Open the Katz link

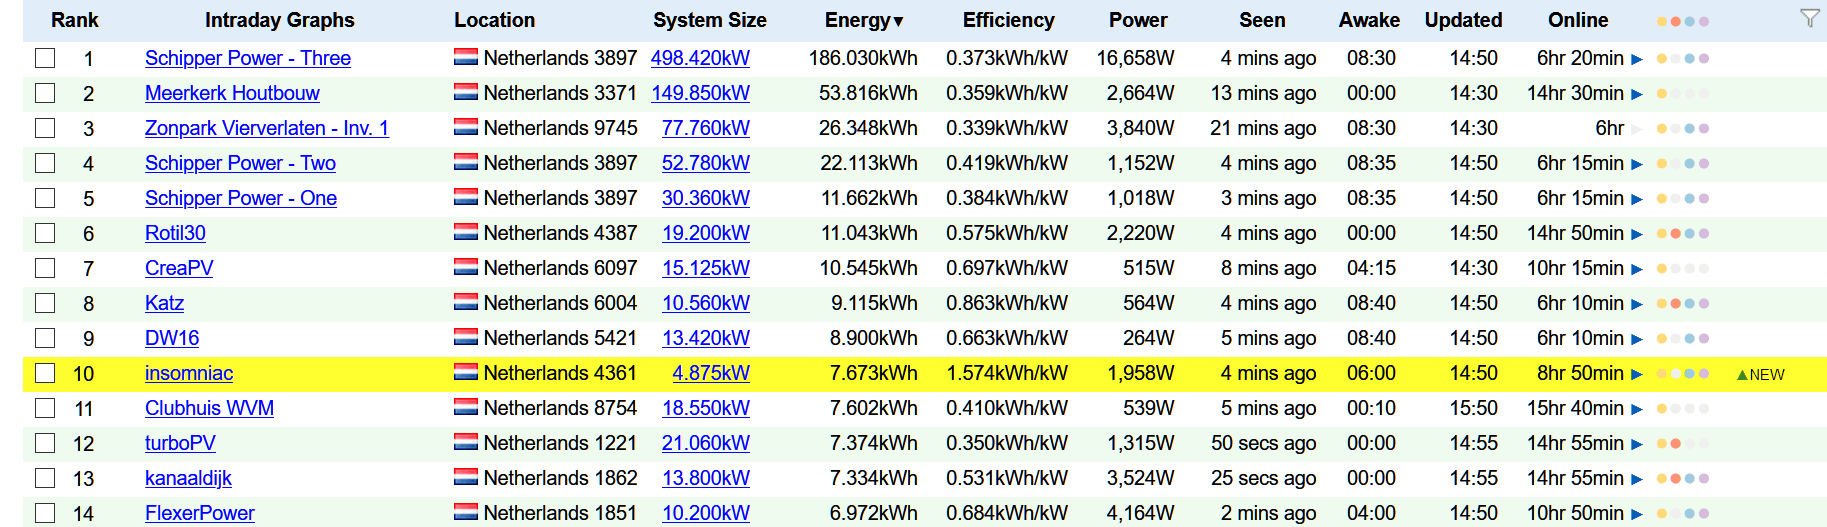(x=164, y=303)
